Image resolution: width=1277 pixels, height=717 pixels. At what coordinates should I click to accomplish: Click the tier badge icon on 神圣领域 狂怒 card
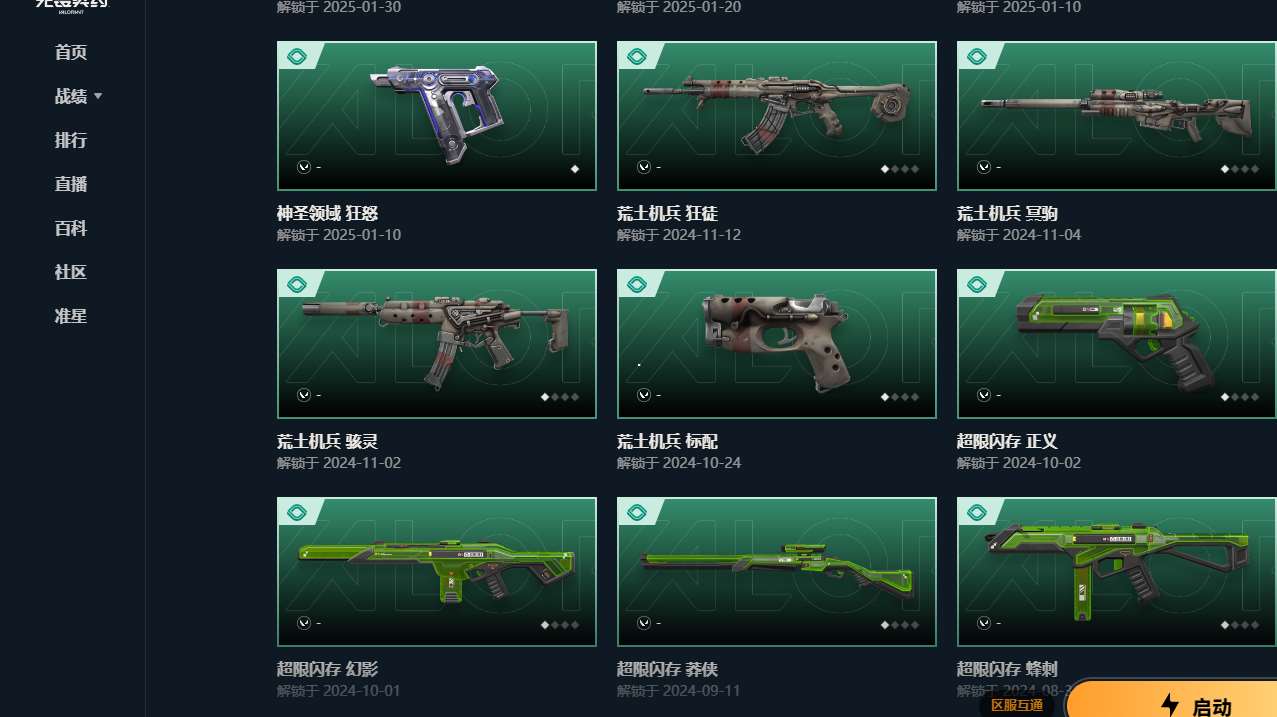tap(296, 56)
